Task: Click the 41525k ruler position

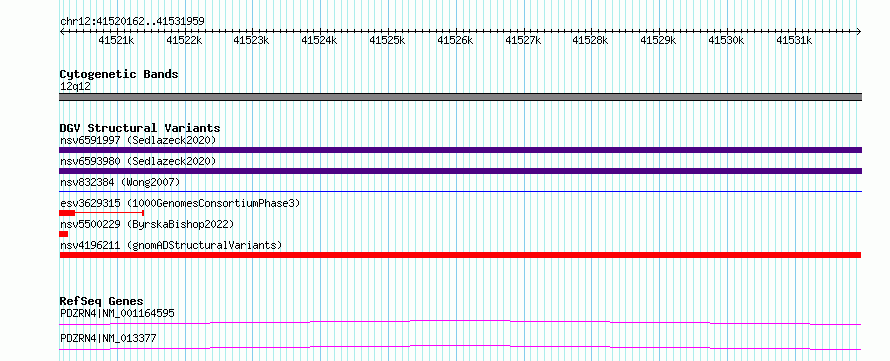Action: click(387, 40)
